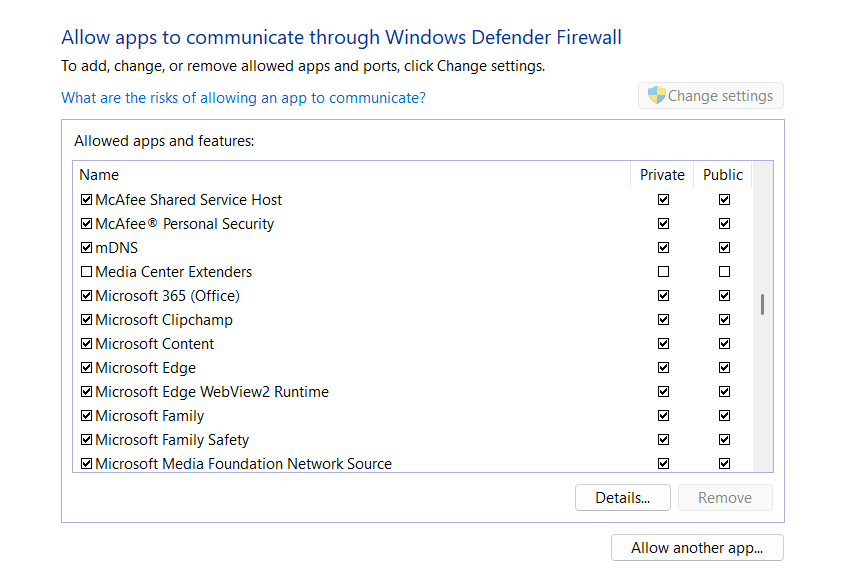
Task: Select the McAfee Shared Service Host text
Action: point(189,199)
